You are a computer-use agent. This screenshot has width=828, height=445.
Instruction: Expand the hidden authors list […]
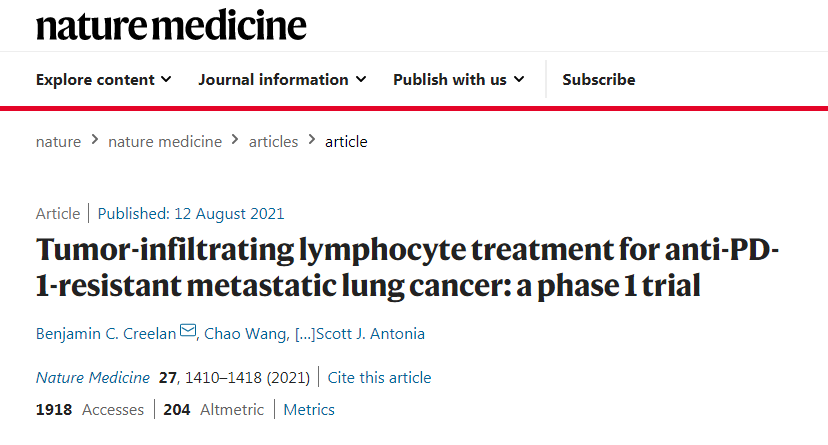(x=305, y=334)
